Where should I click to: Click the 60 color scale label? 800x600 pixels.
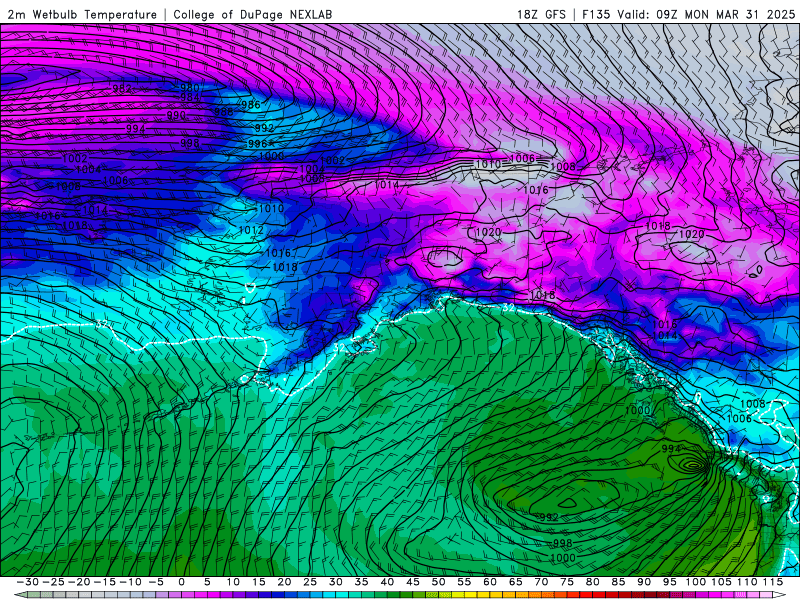(489, 582)
